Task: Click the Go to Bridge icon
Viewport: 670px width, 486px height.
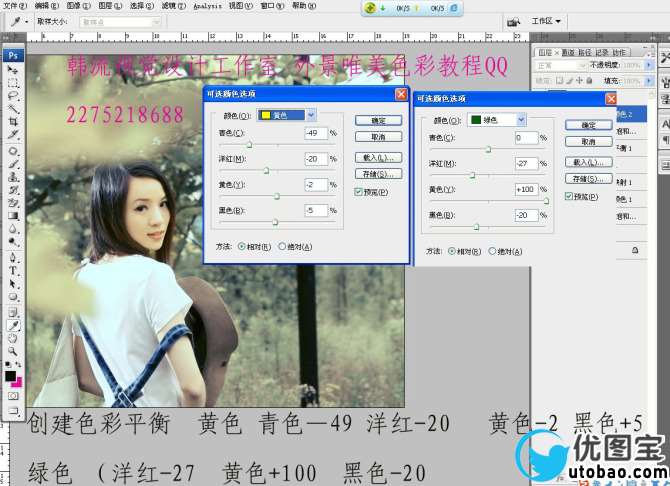Action: click(x=513, y=21)
